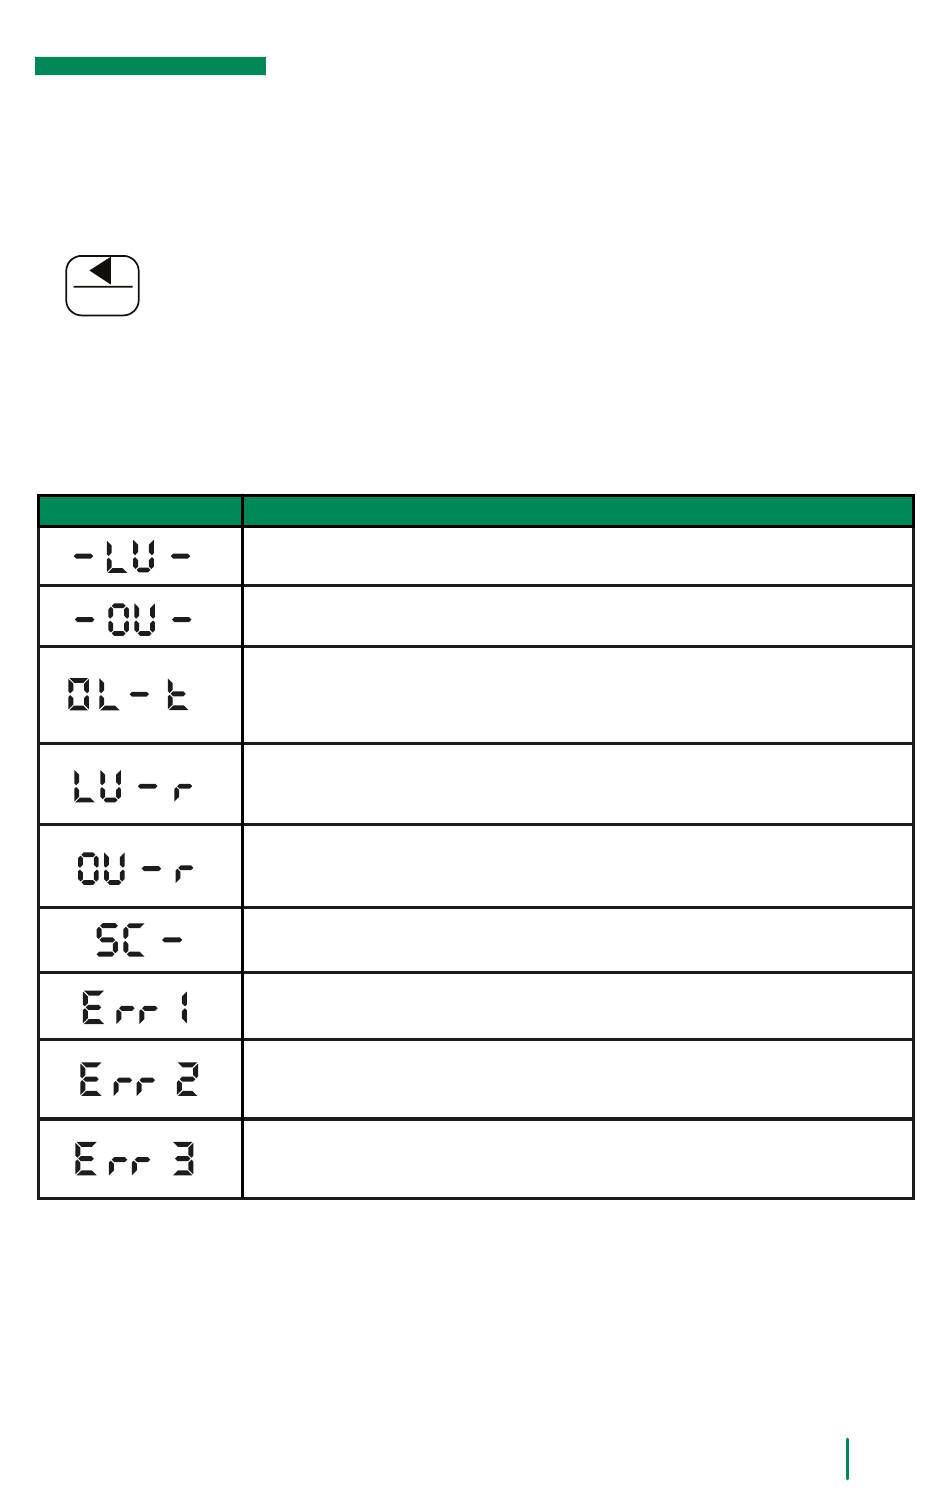Choose the OU-r display code
The image size is (950, 1499).
pyautogui.click(x=135, y=867)
